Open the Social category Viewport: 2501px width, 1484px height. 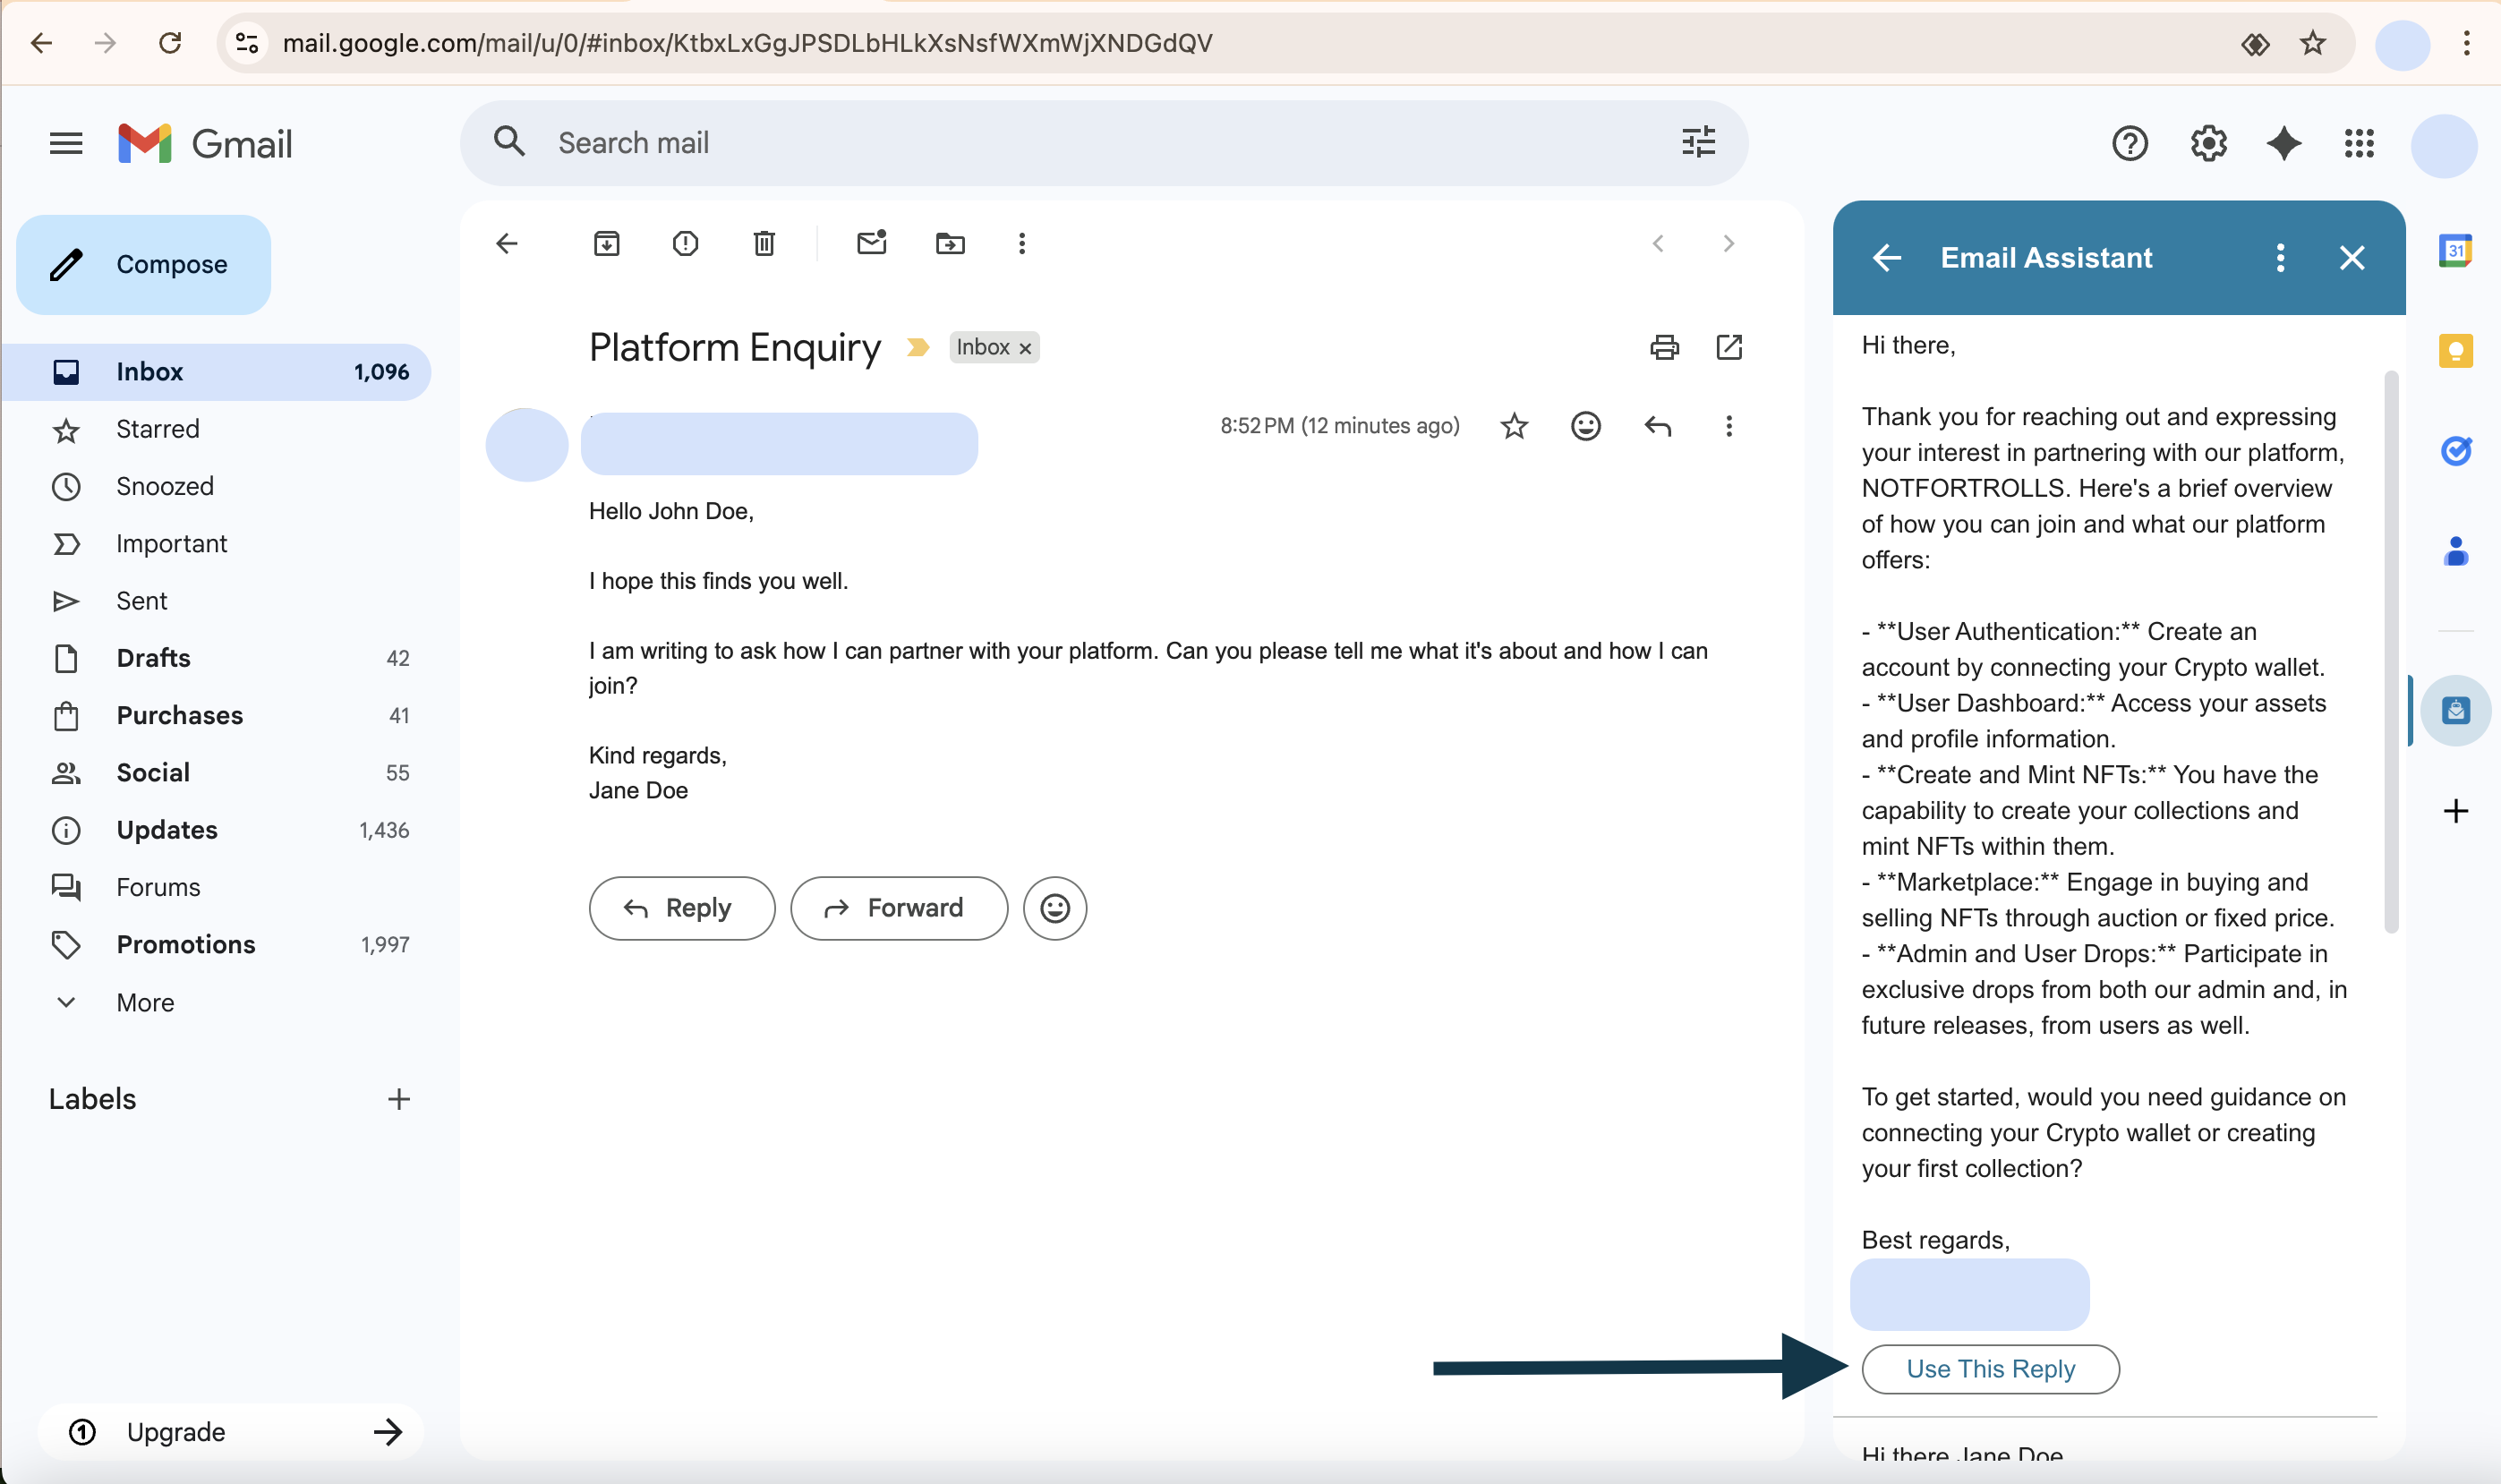coord(216,773)
